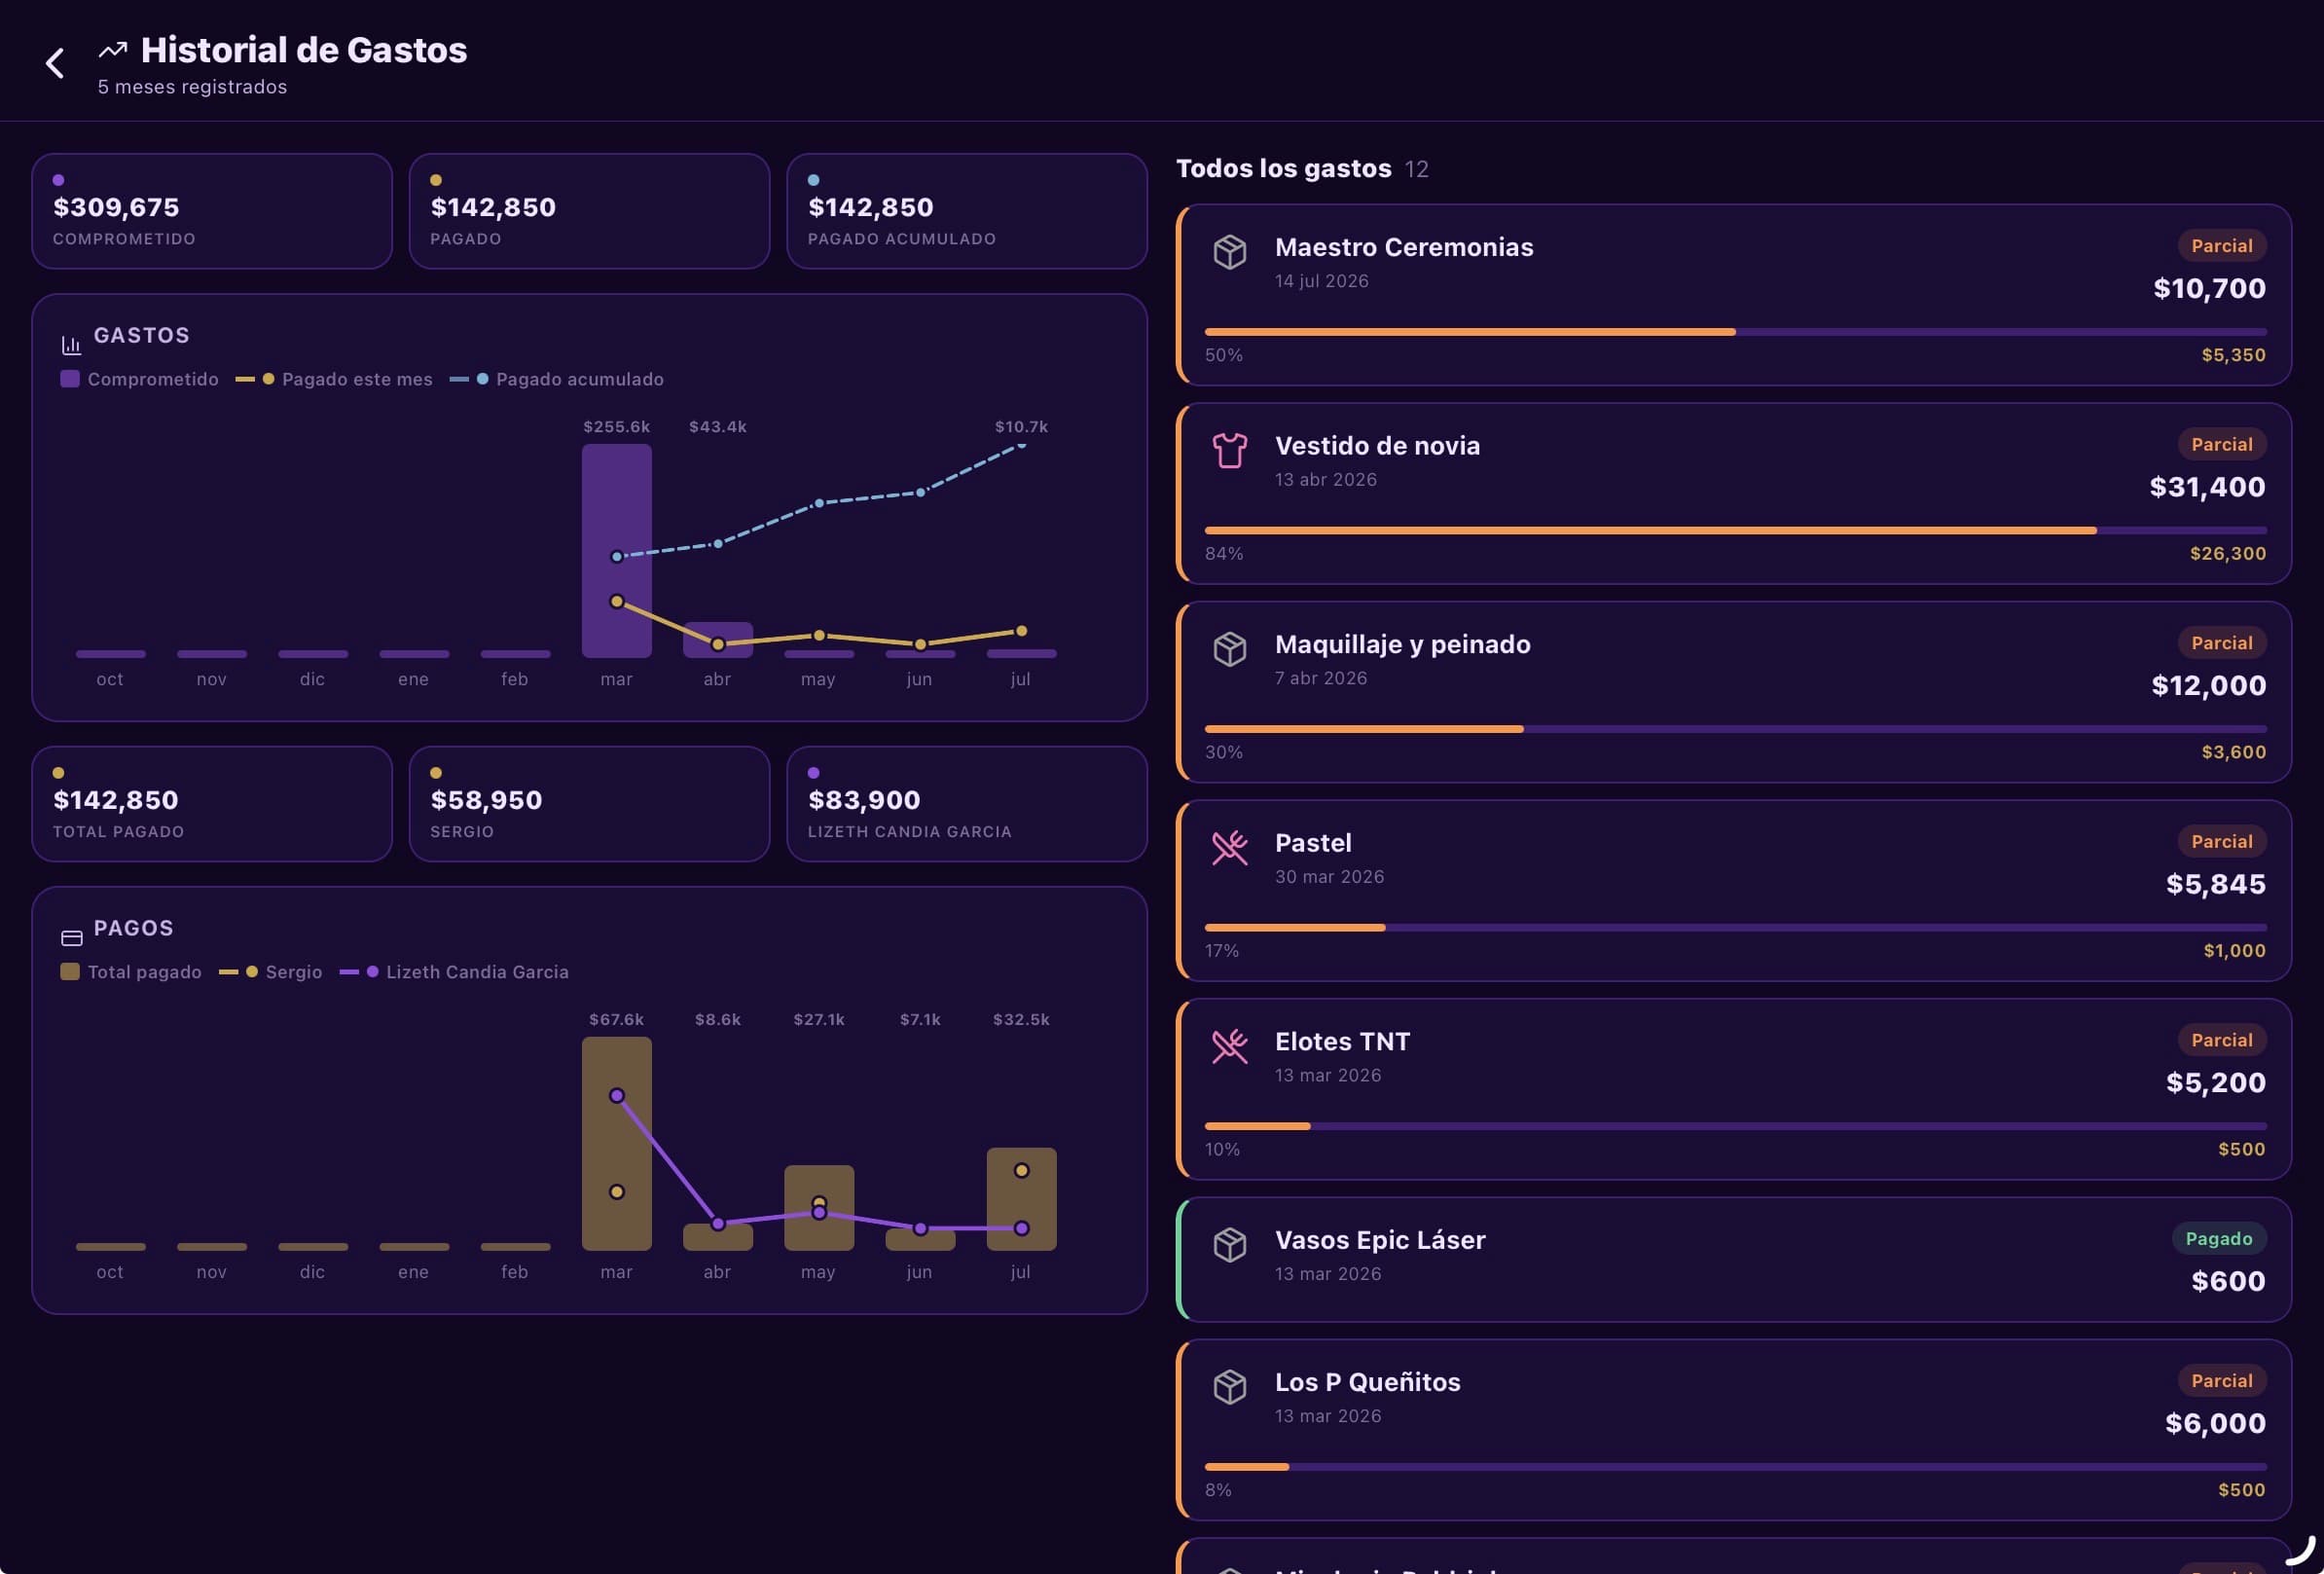The image size is (2324, 1574).
Task: Open the Sergio $58,950 payment card
Action: click(589, 804)
